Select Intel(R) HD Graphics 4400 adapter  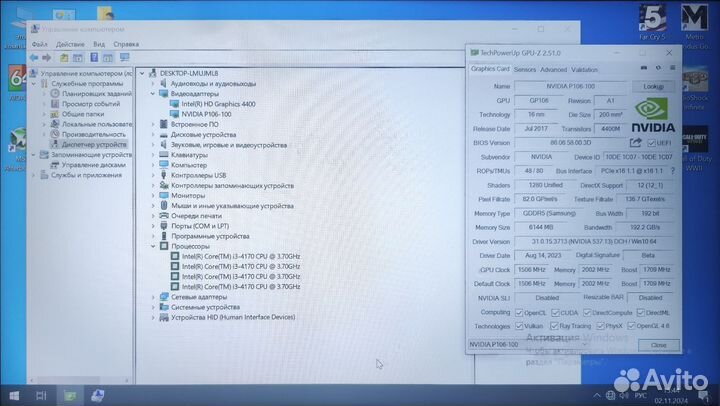(218, 104)
